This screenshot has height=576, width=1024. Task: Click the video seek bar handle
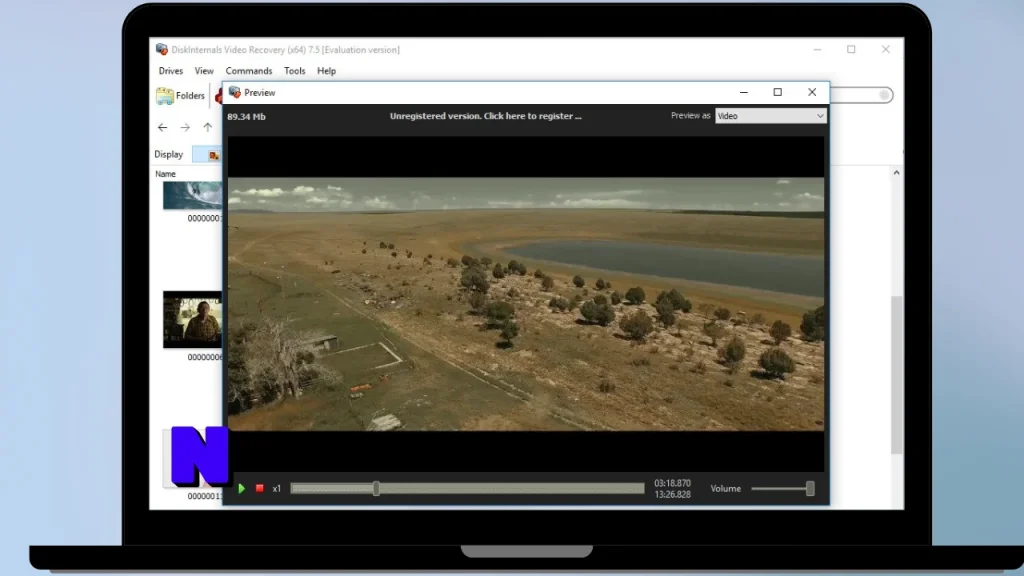pos(376,488)
